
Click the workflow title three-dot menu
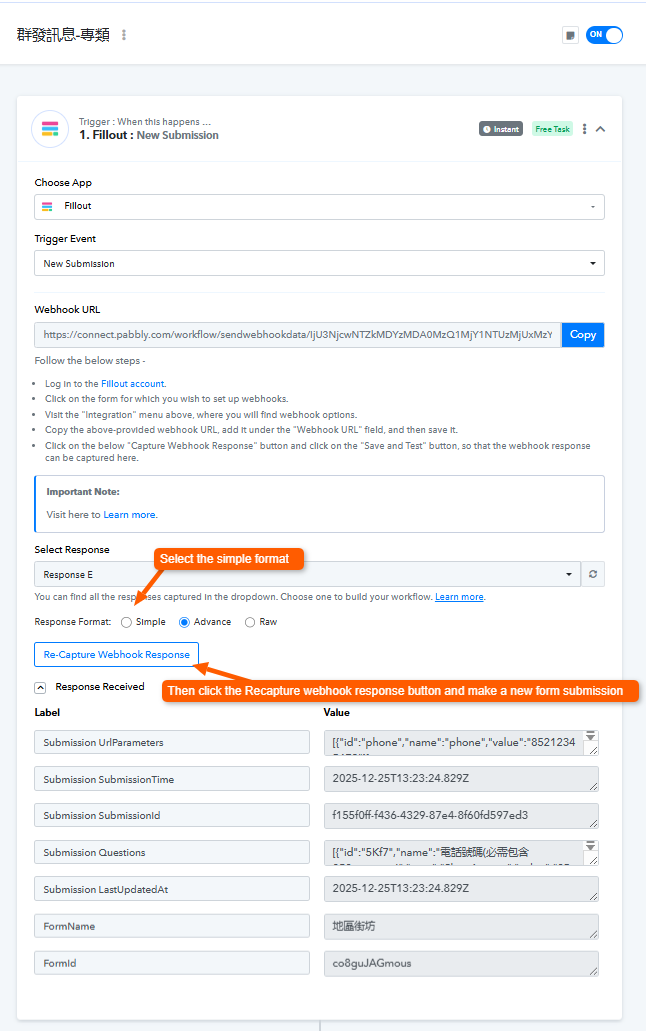click(124, 35)
